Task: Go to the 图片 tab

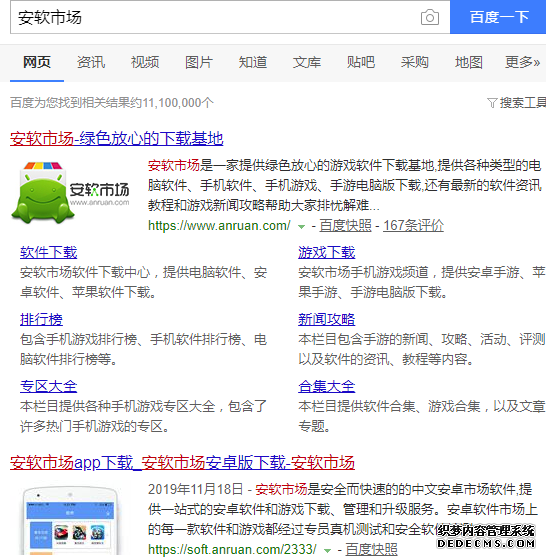Action: tap(199, 62)
